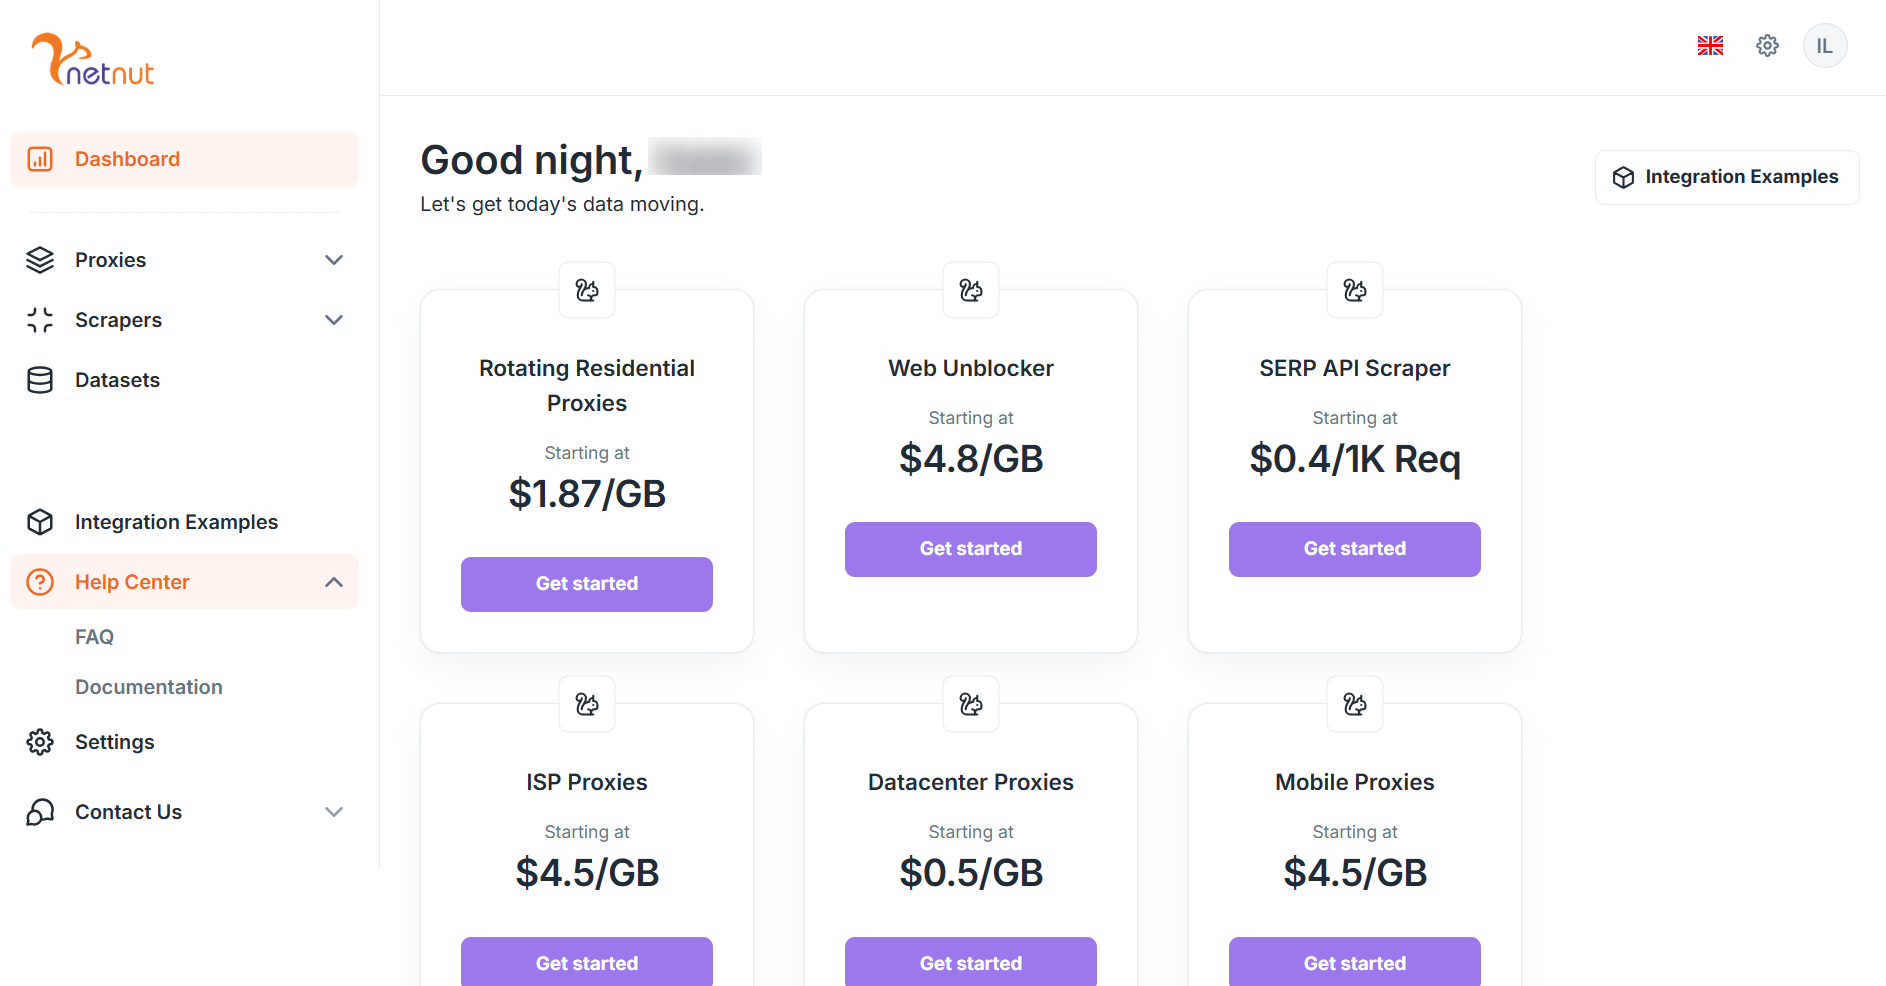Image resolution: width=1886 pixels, height=986 pixels.
Task: Click the IL user avatar
Action: 1824,46
